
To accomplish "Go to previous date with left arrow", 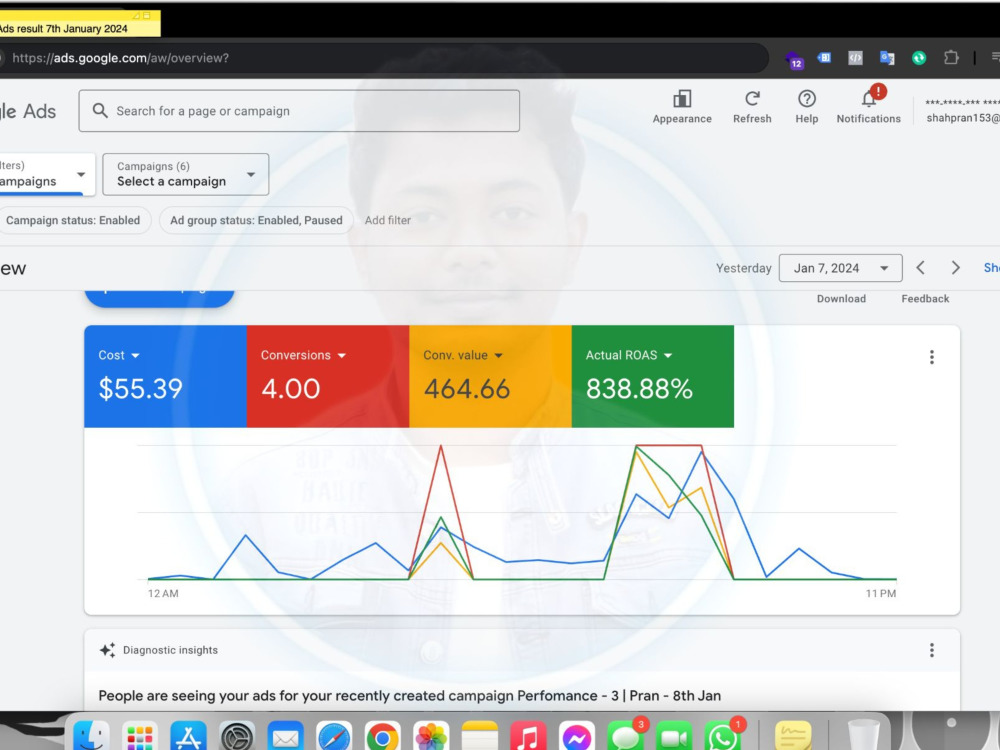I will tap(920, 268).
